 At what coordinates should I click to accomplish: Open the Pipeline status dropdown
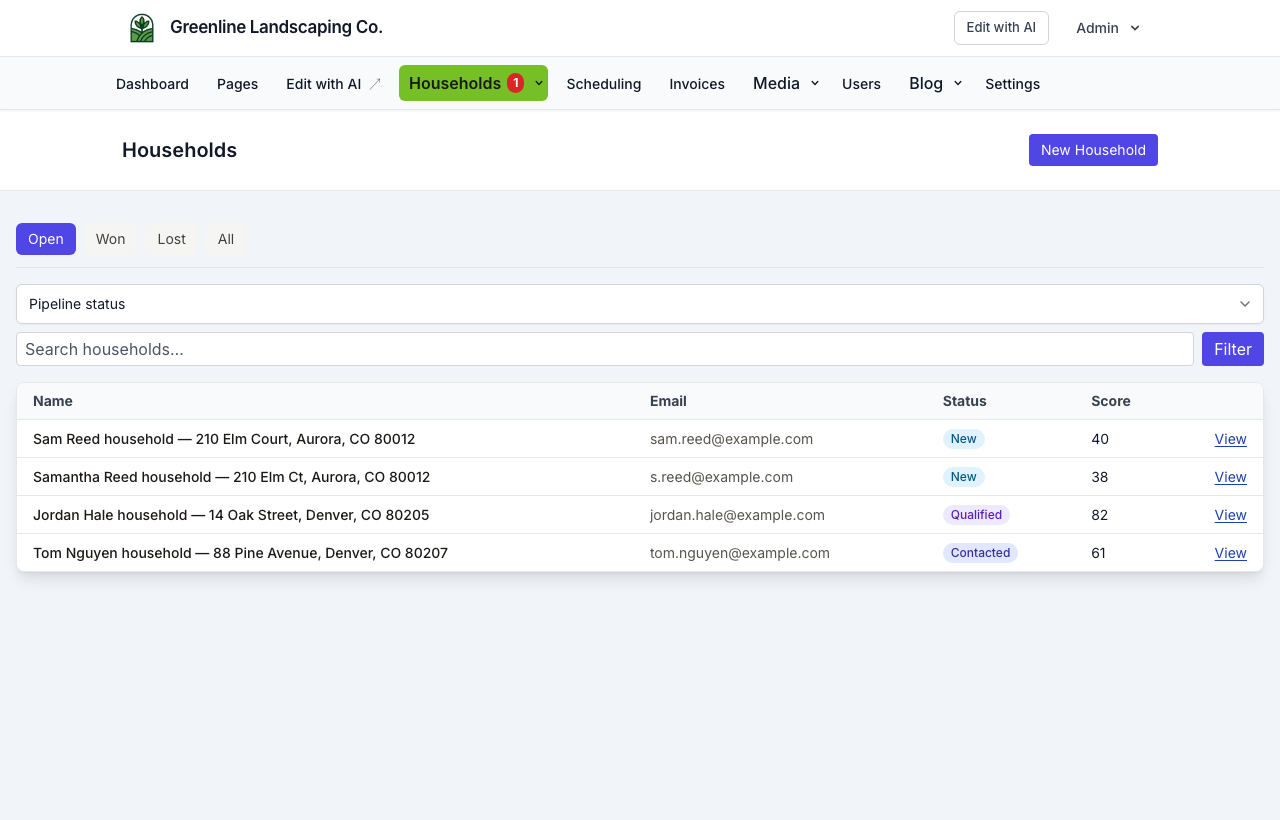tap(640, 304)
